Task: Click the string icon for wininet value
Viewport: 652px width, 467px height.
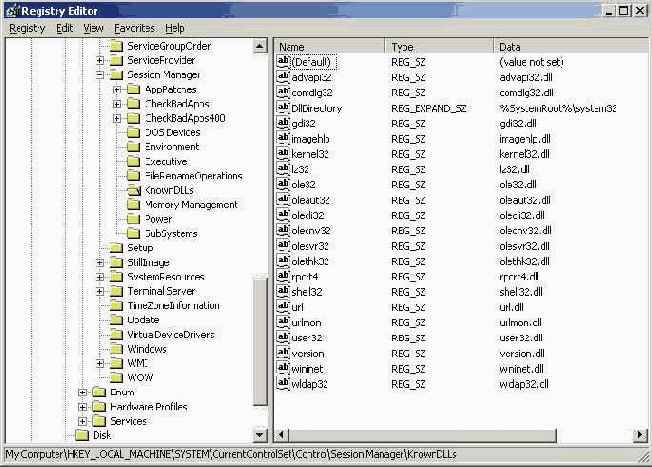Action: click(283, 368)
